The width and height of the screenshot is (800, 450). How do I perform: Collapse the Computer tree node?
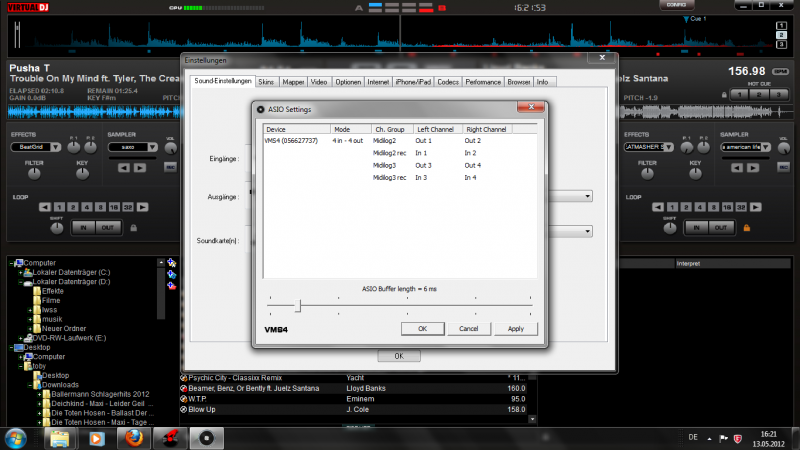11,263
